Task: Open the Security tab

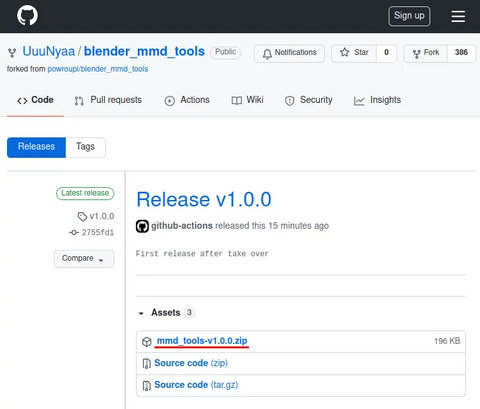Action: [309, 100]
